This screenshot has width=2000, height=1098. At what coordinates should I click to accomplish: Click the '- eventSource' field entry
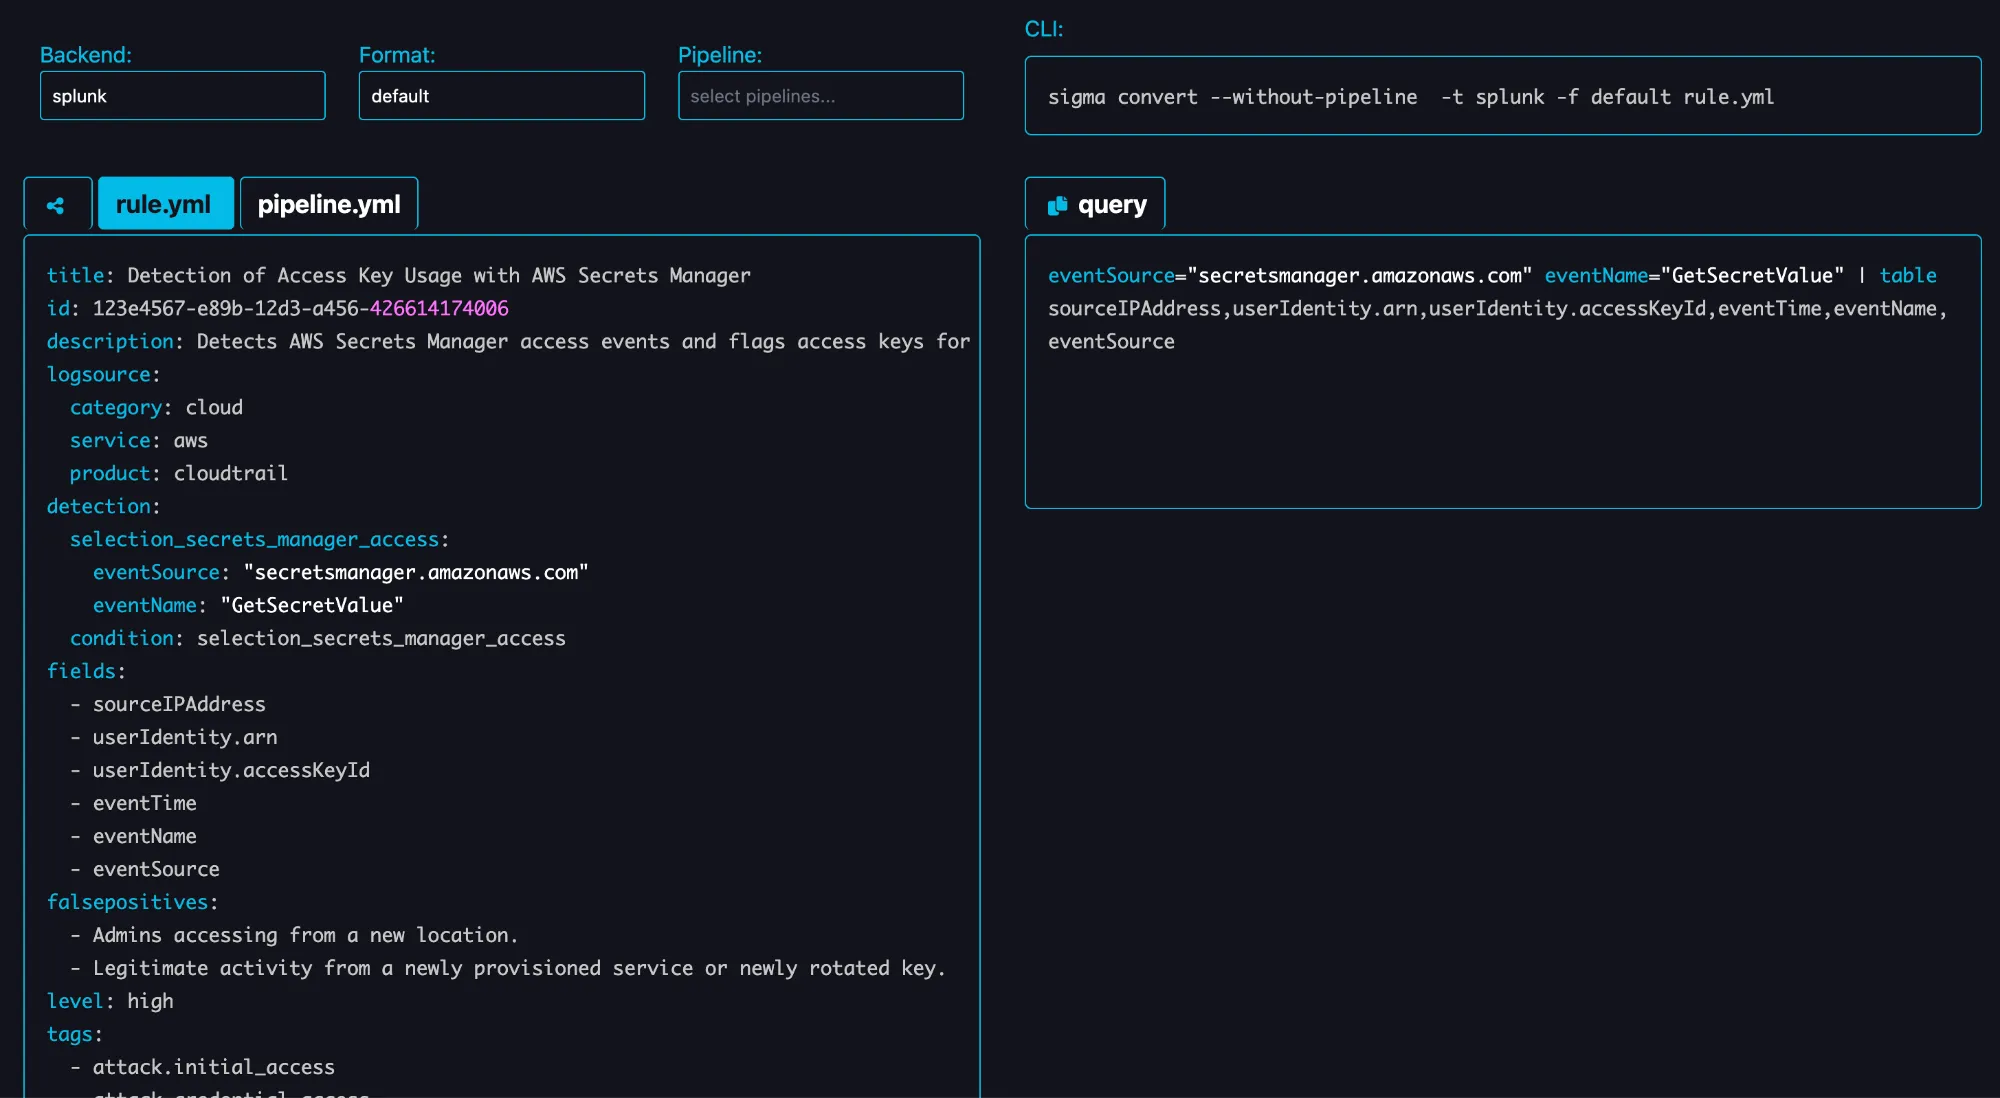pos(145,869)
